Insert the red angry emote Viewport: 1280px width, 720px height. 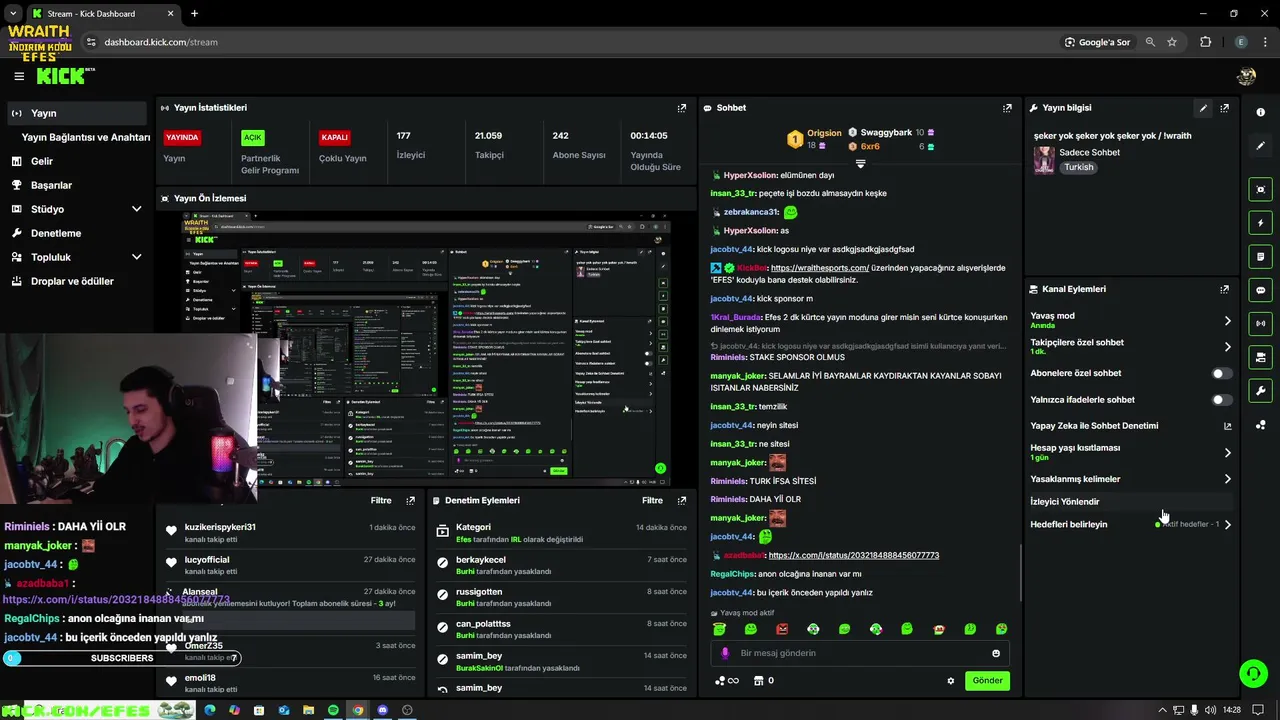click(782, 629)
